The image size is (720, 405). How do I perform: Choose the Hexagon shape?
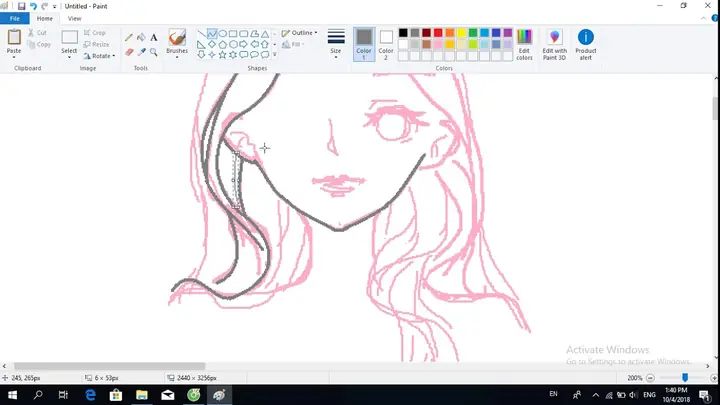pos(233,45)
